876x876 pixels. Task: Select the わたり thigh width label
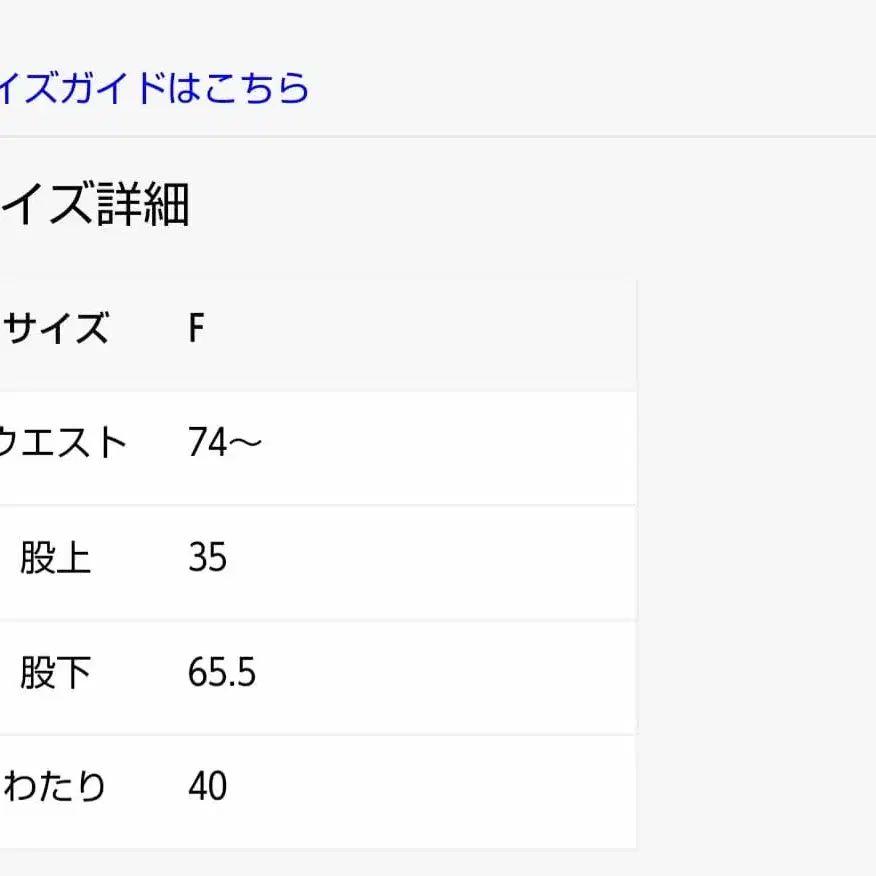55,788
